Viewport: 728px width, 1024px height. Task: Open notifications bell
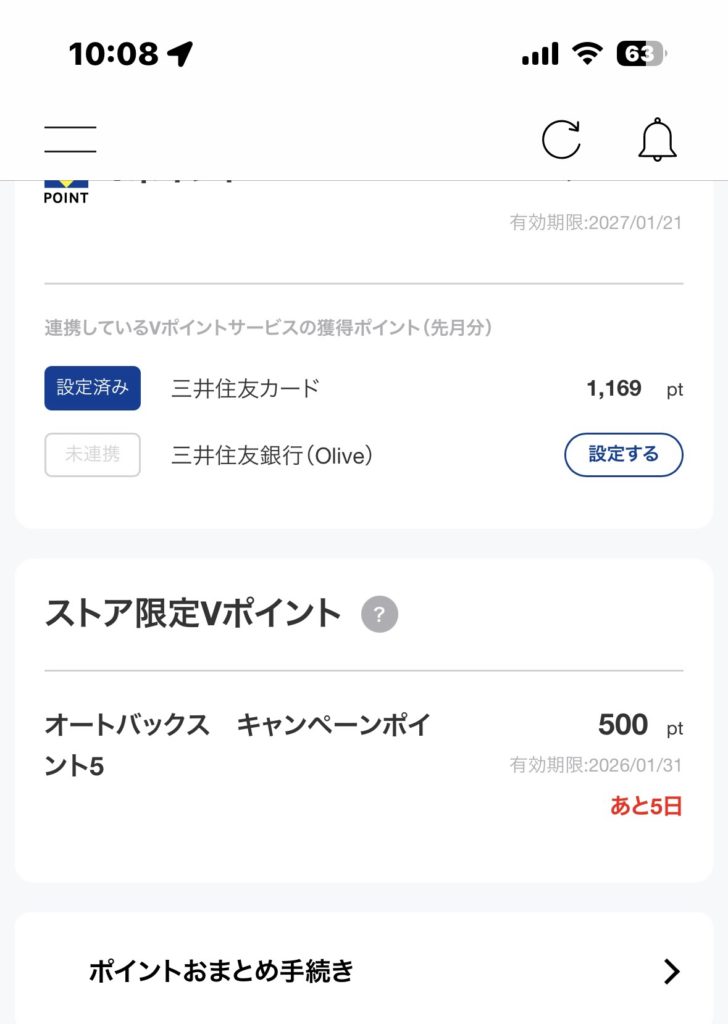(x=657, y=139)
